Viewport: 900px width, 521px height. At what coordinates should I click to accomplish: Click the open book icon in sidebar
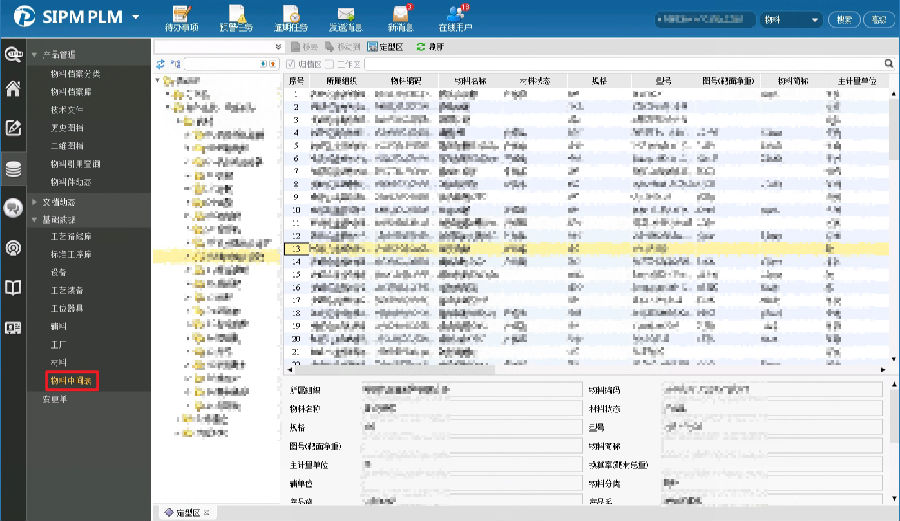(x=13, y=288)
